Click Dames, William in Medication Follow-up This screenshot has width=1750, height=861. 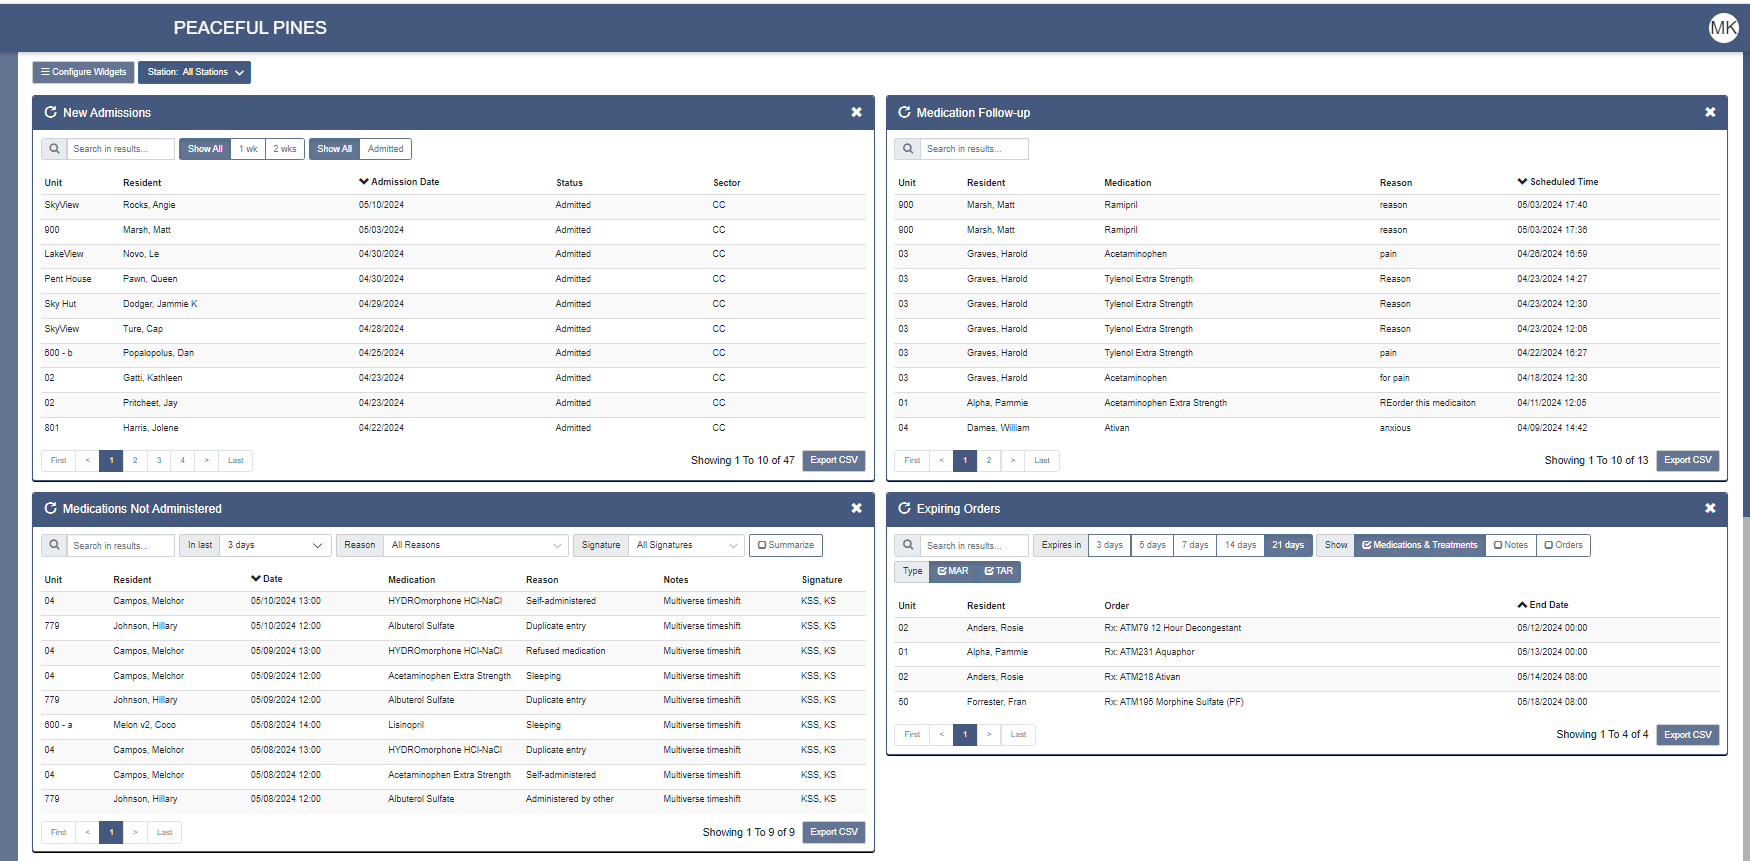998,428
